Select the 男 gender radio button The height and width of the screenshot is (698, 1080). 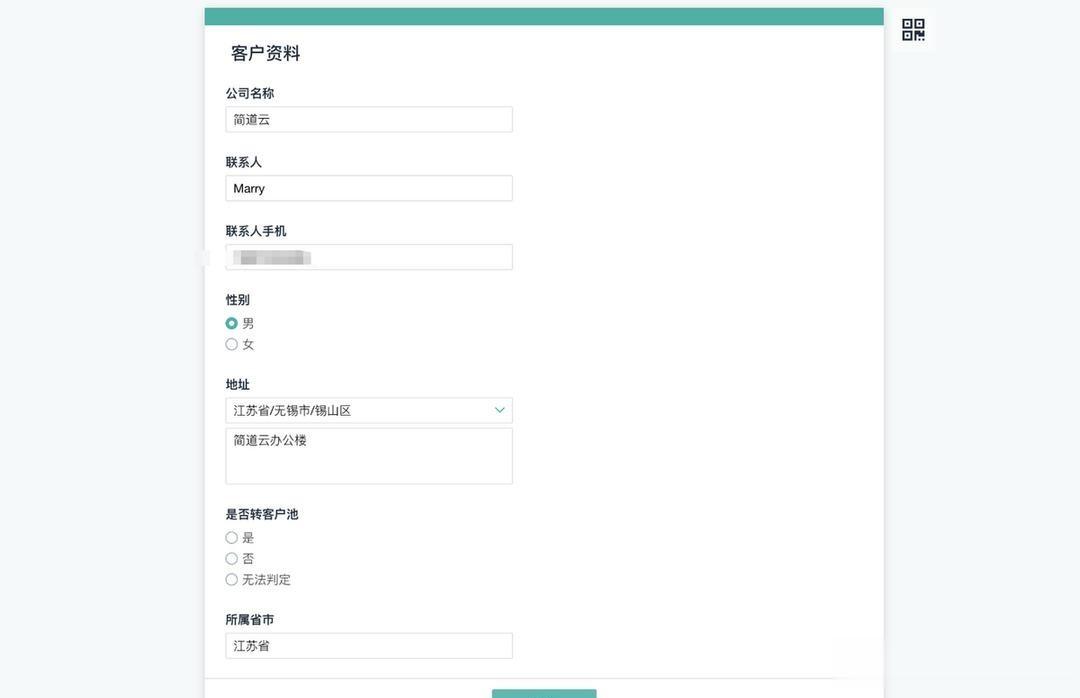(x=232, y=323)
